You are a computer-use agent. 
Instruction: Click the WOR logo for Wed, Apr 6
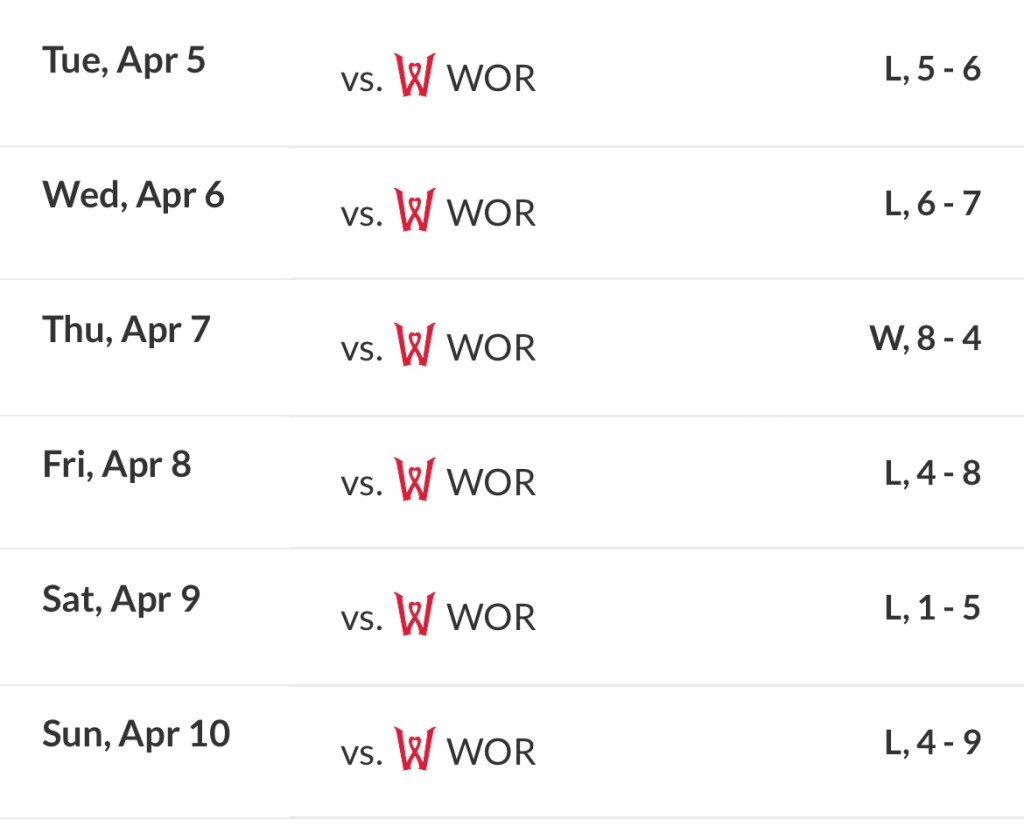[x=414, y=211]
